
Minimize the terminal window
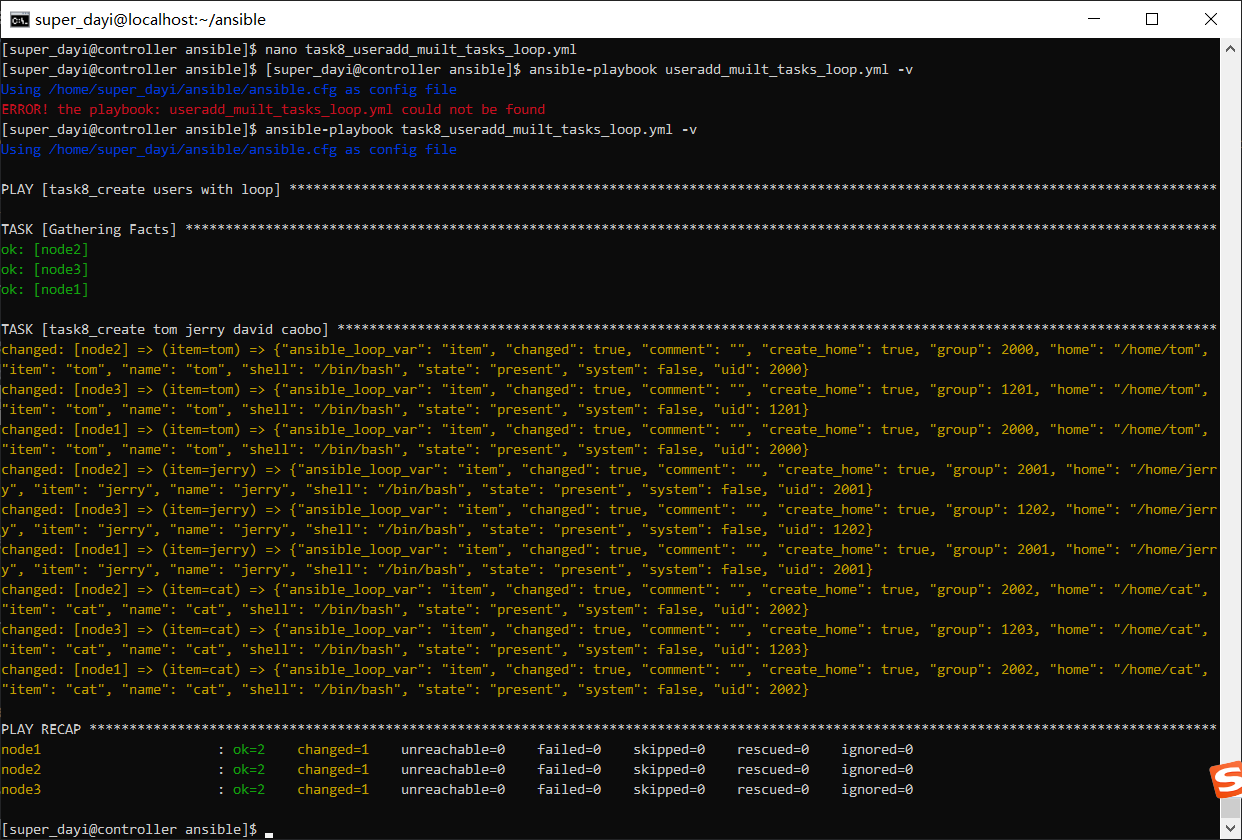point(1094,19)
